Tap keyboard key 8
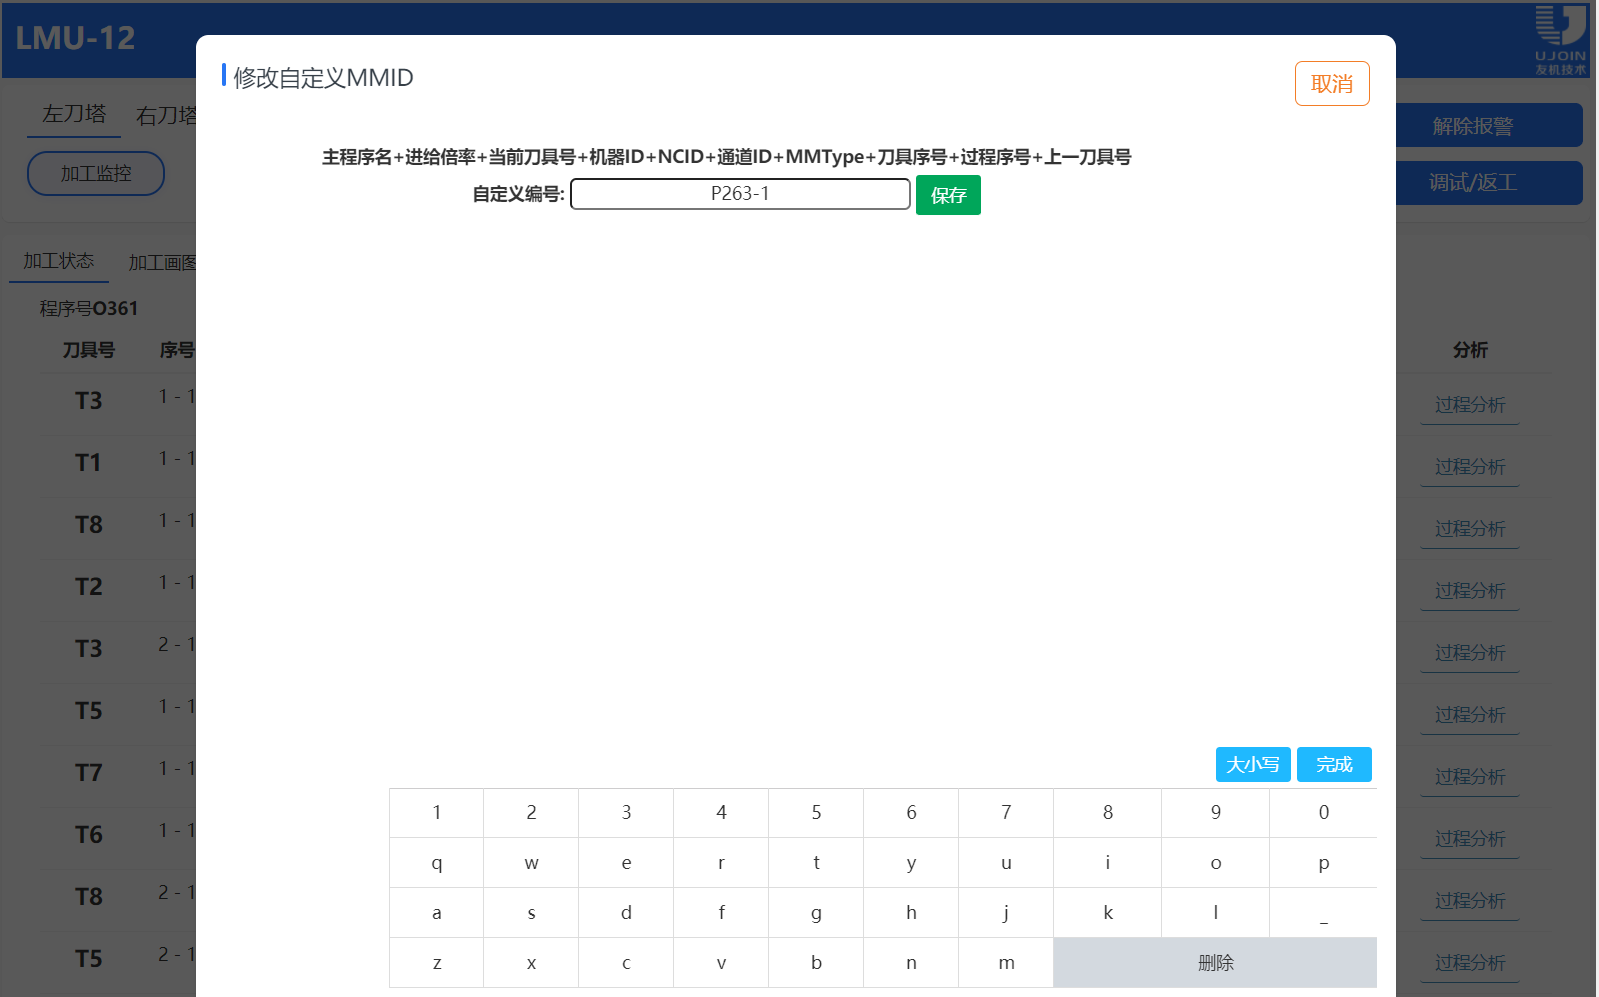 [1108, 813]
